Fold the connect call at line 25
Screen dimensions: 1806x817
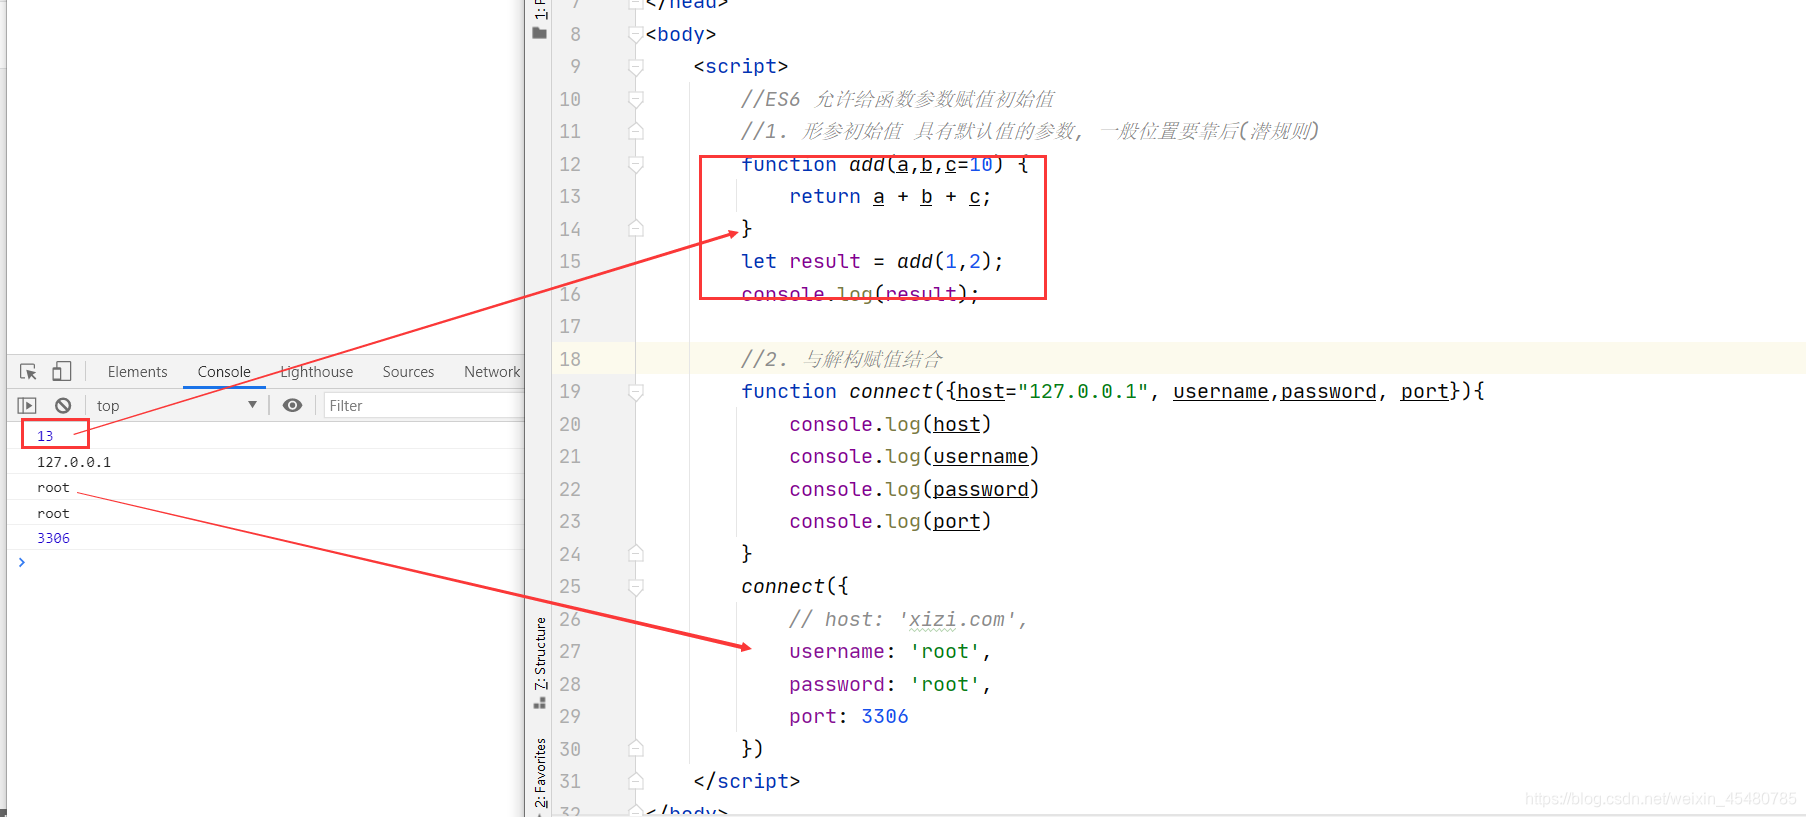[x=635, y=587]
